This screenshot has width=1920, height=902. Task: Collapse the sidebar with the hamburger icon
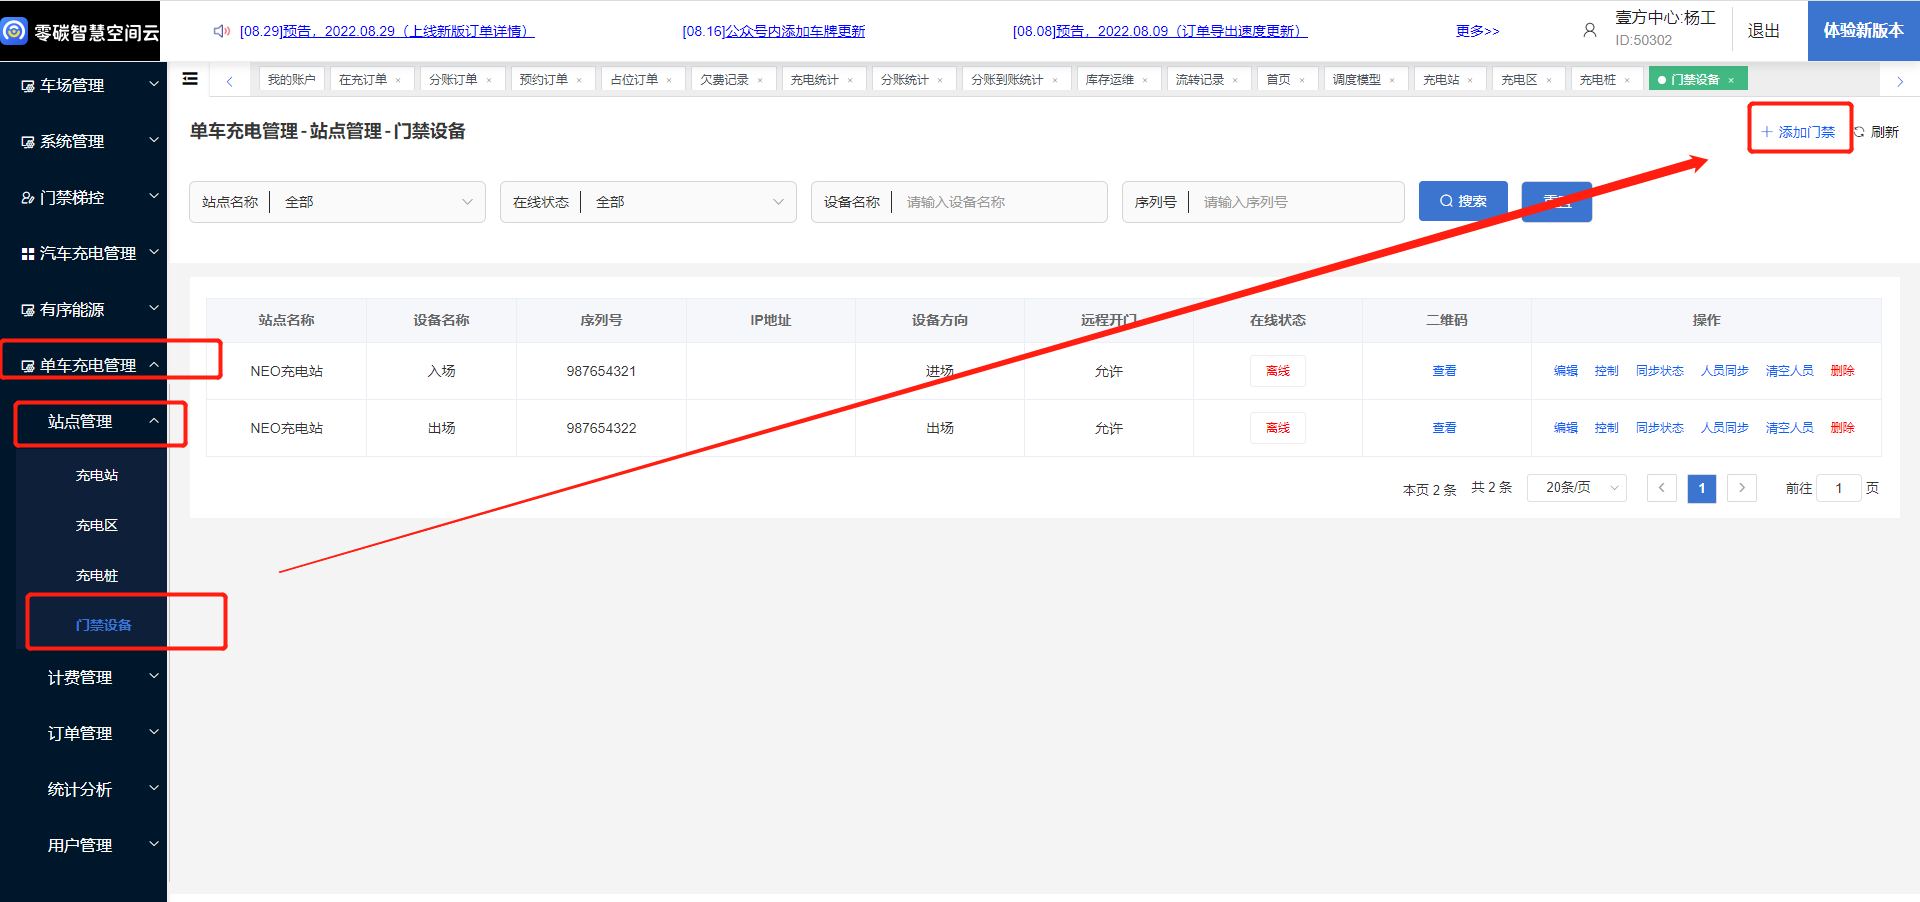(x=190, y=79)
